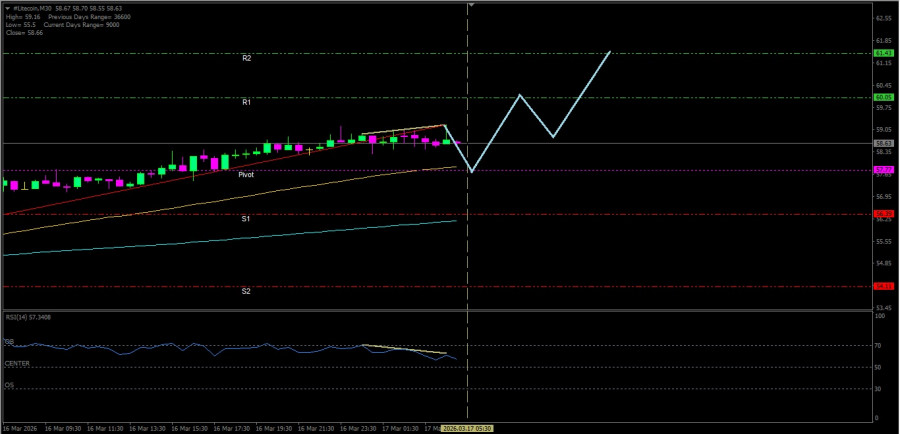The image size is (900, 434).
Task: Click the green 60.05 price tag
Action: pyautogui.click(x=883, y=97)
